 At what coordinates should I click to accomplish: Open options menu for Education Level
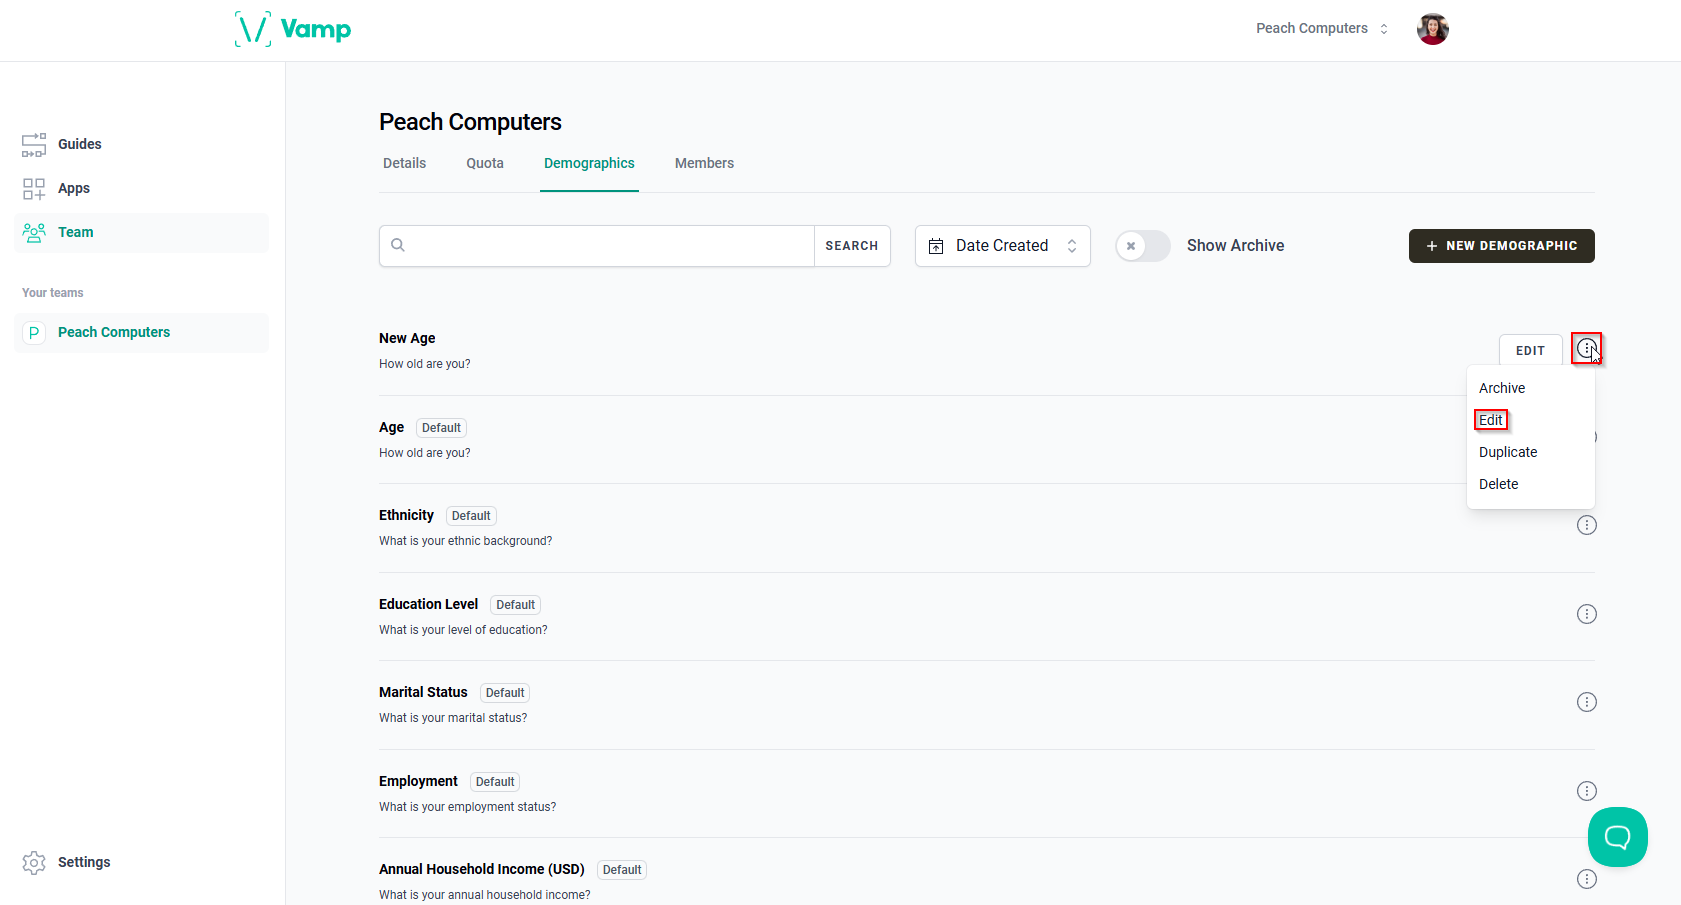coord(1586,614)
